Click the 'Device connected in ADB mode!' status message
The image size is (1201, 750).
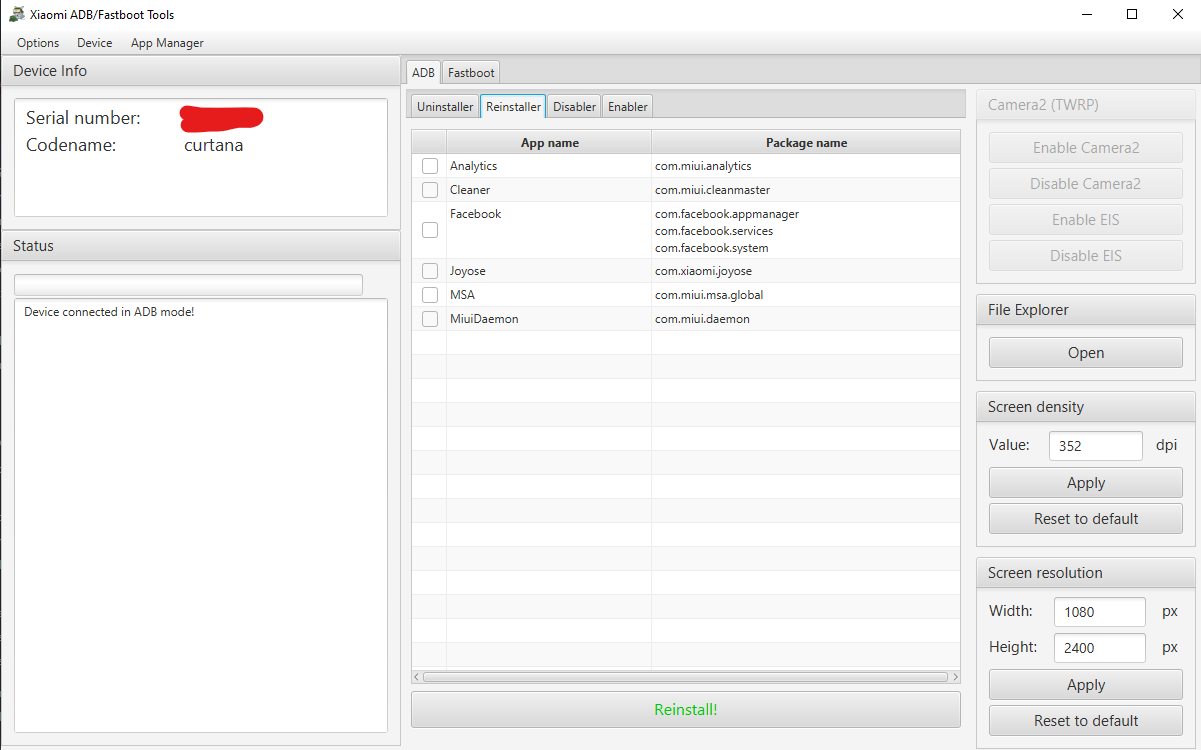(x=109, y=312)
